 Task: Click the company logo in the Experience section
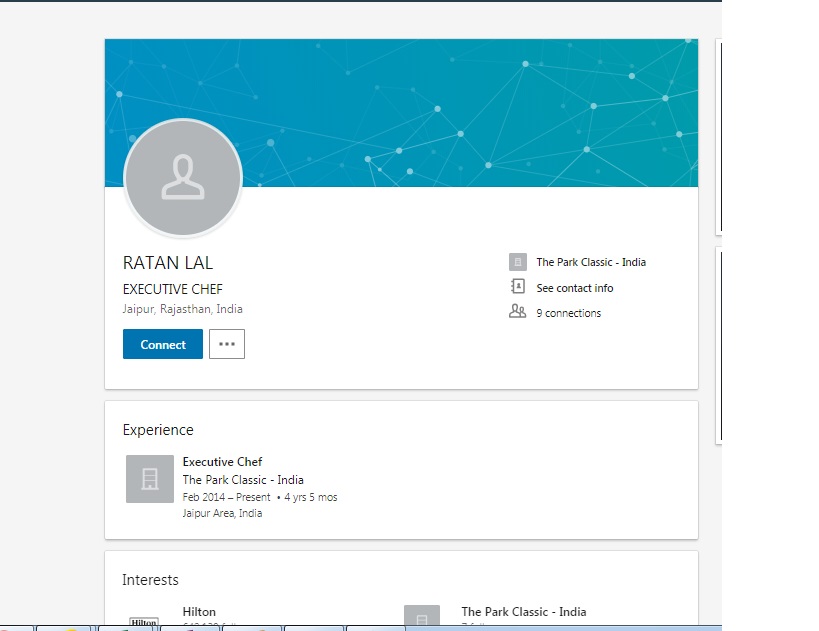point(150,479)
